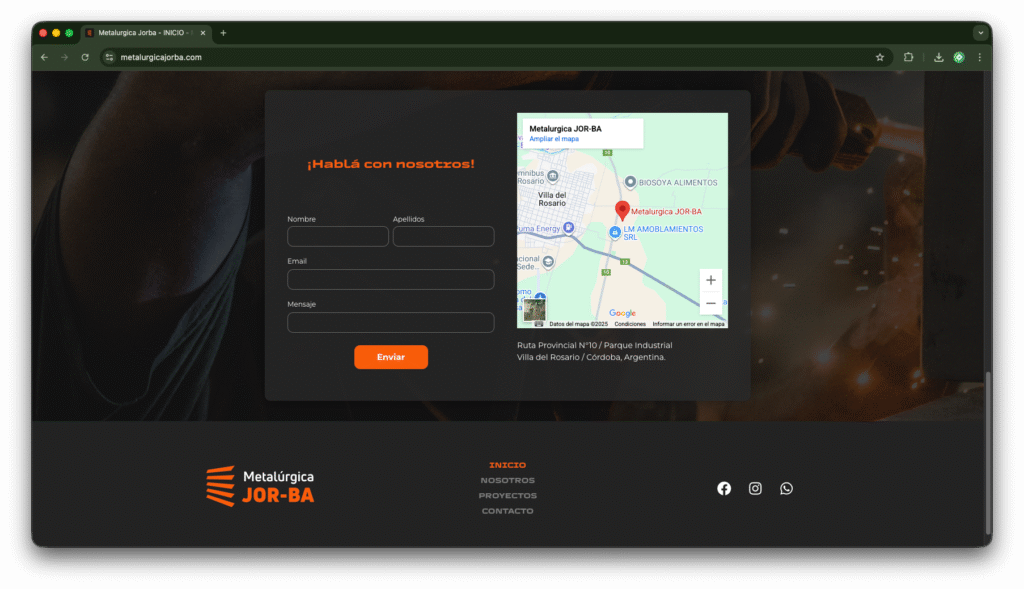Select CONTACTO in footer menu

(x=507, y=511)
